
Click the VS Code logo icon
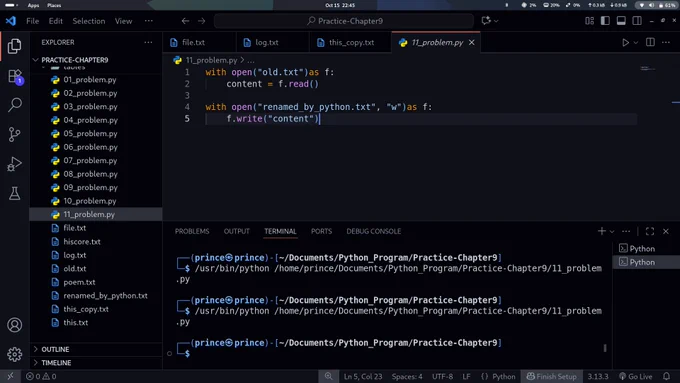pyautogui.click(x=11, y=21)
